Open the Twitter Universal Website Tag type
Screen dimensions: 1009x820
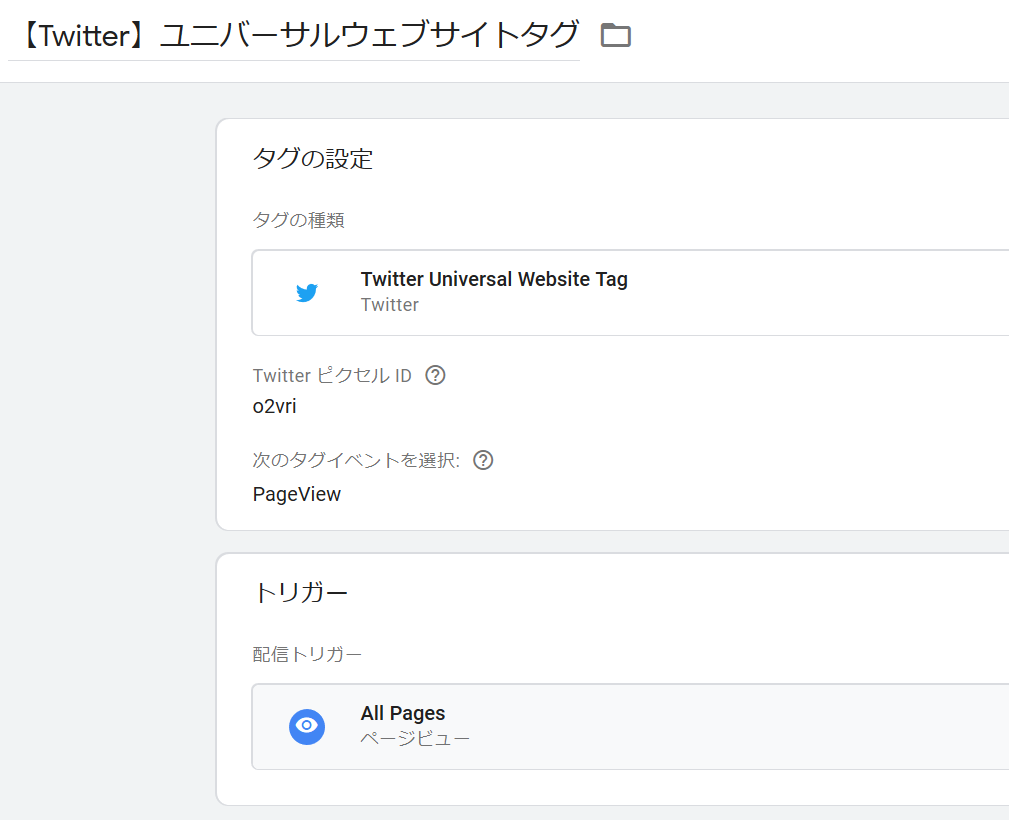[x=630, y=292]
